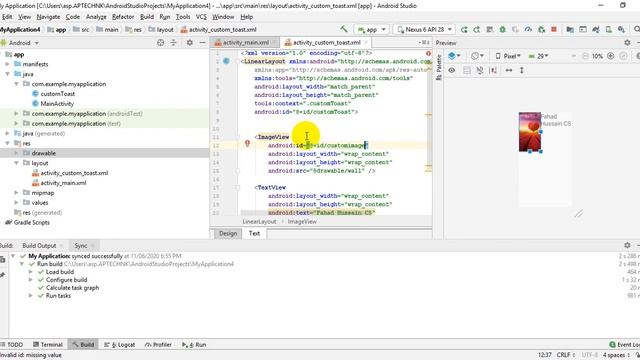Expand the Load build step
Image resolution: width=640 pixels, height=360 pixels.
[31, 272]
